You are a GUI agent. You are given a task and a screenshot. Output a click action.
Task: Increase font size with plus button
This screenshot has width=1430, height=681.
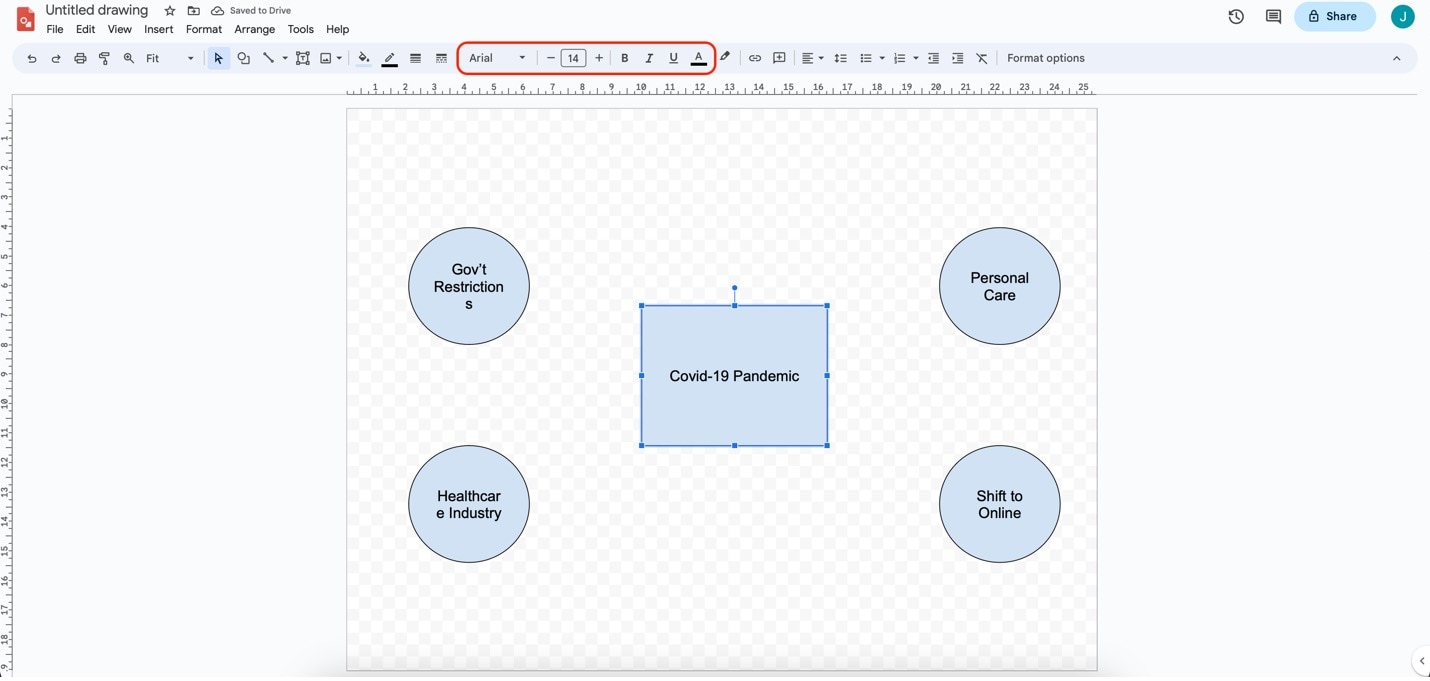pyautogui.click(x=599, y=58)
